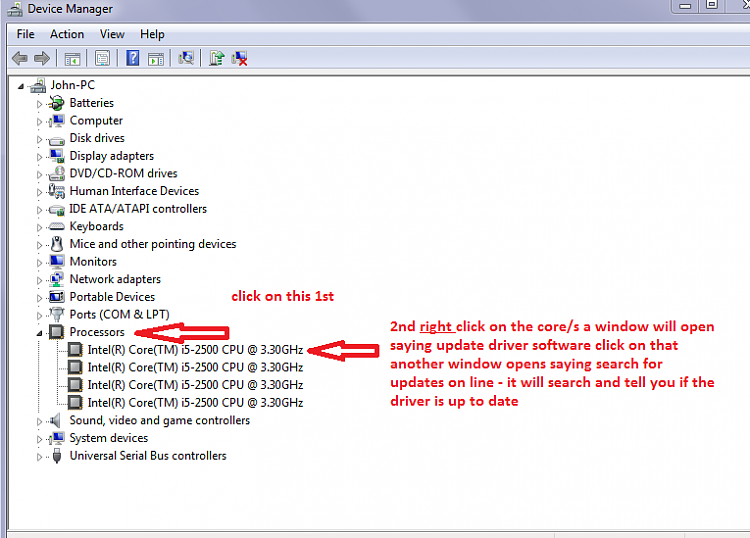Select the Network adapters label
Image resolution: width=750 pixels, height=538 pixels.
tap(115, 279)
